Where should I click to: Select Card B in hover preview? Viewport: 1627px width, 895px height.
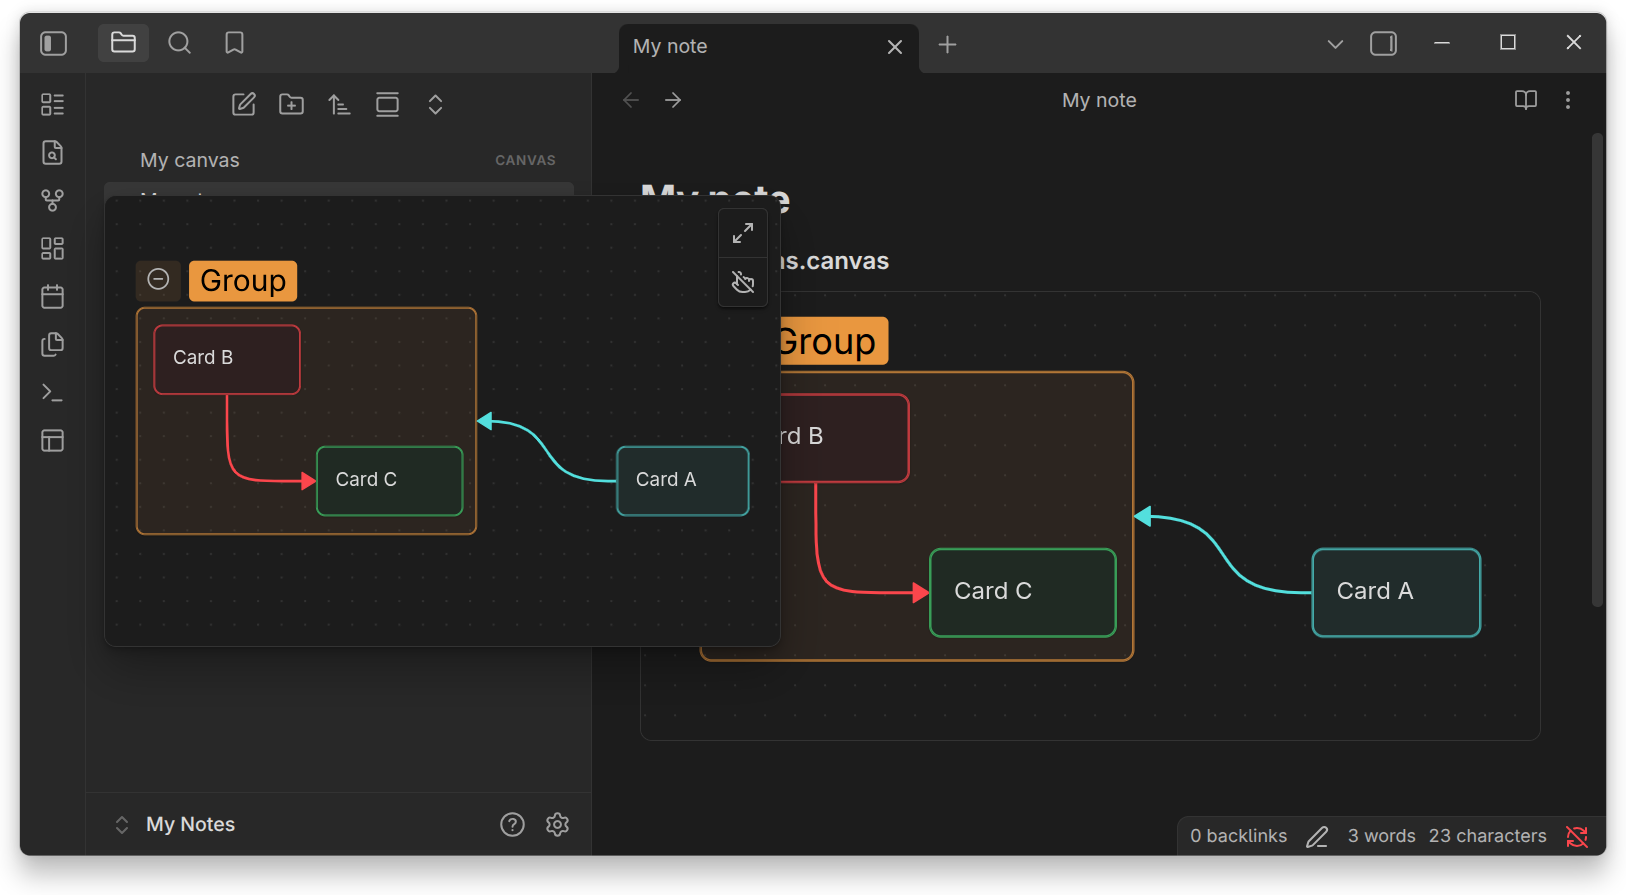tap(227, 359)
